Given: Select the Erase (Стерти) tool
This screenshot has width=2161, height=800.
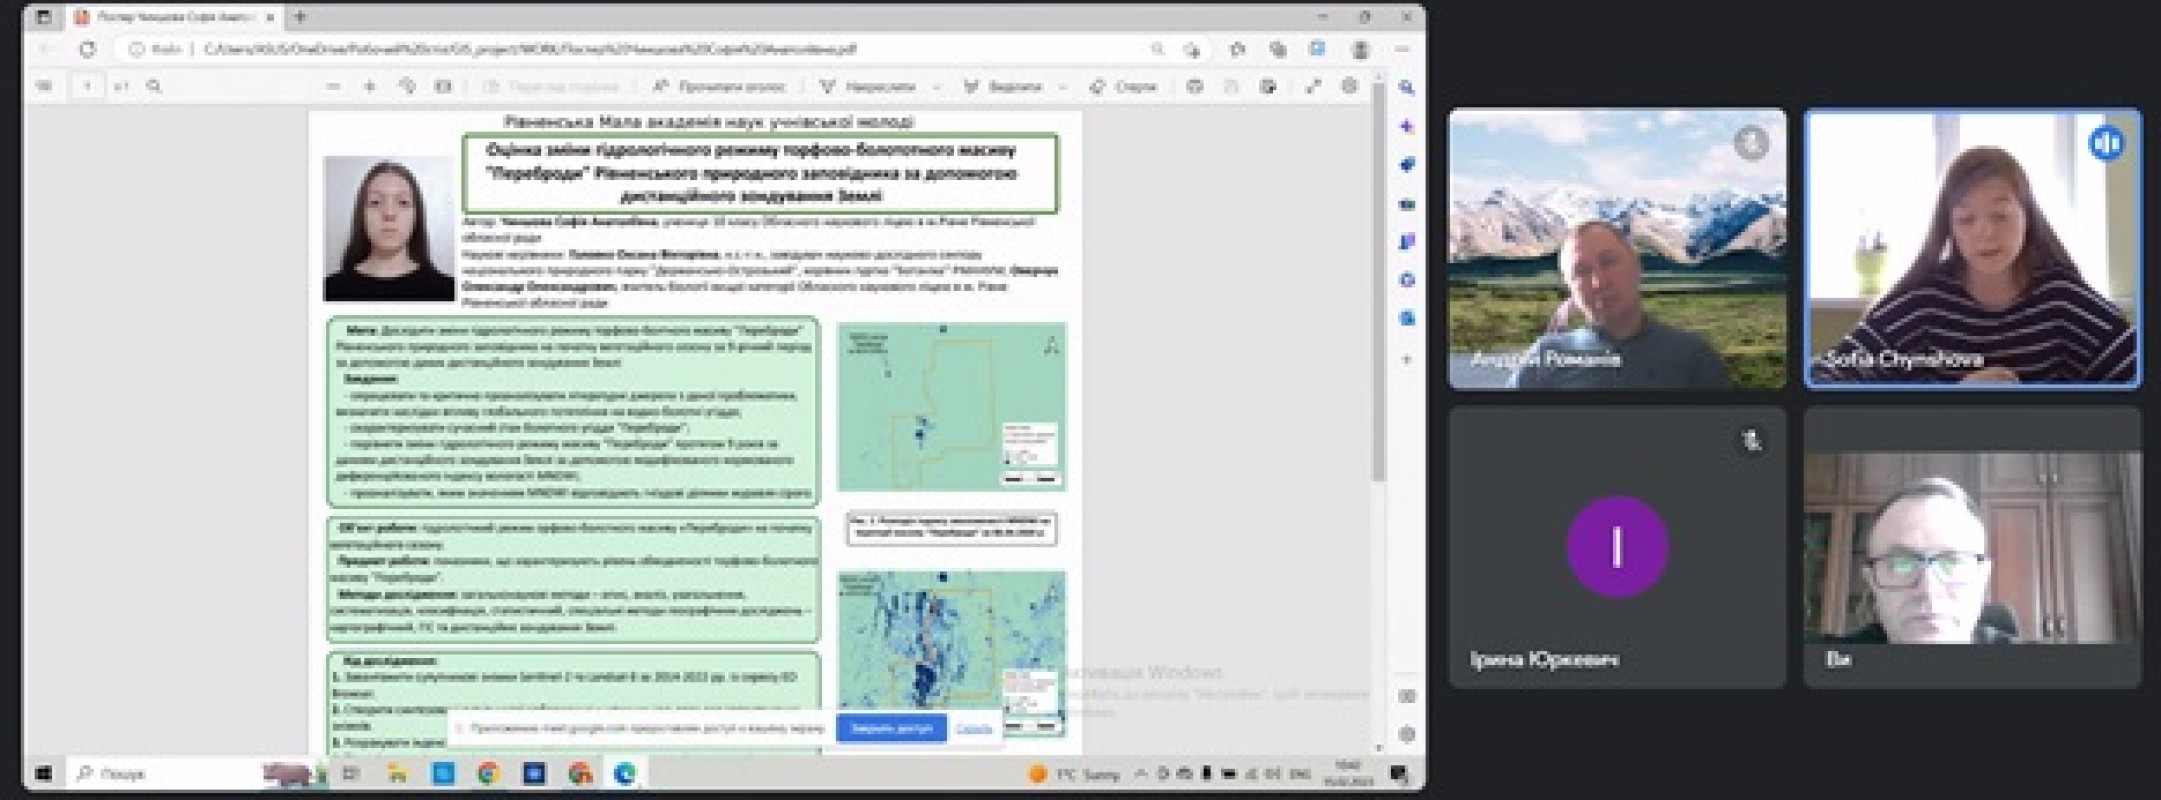Looking at the screenshot, I should pos(1123,87).
